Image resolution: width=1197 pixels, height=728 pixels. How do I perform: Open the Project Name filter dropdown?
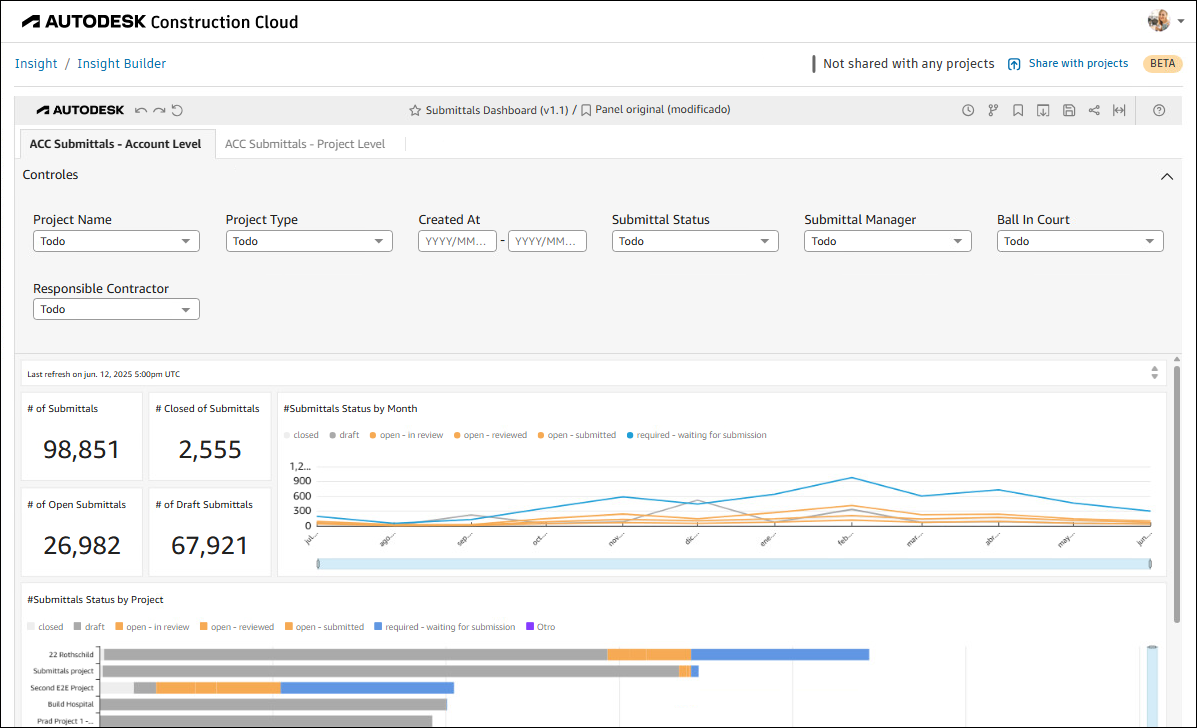(x=116, y=240)
